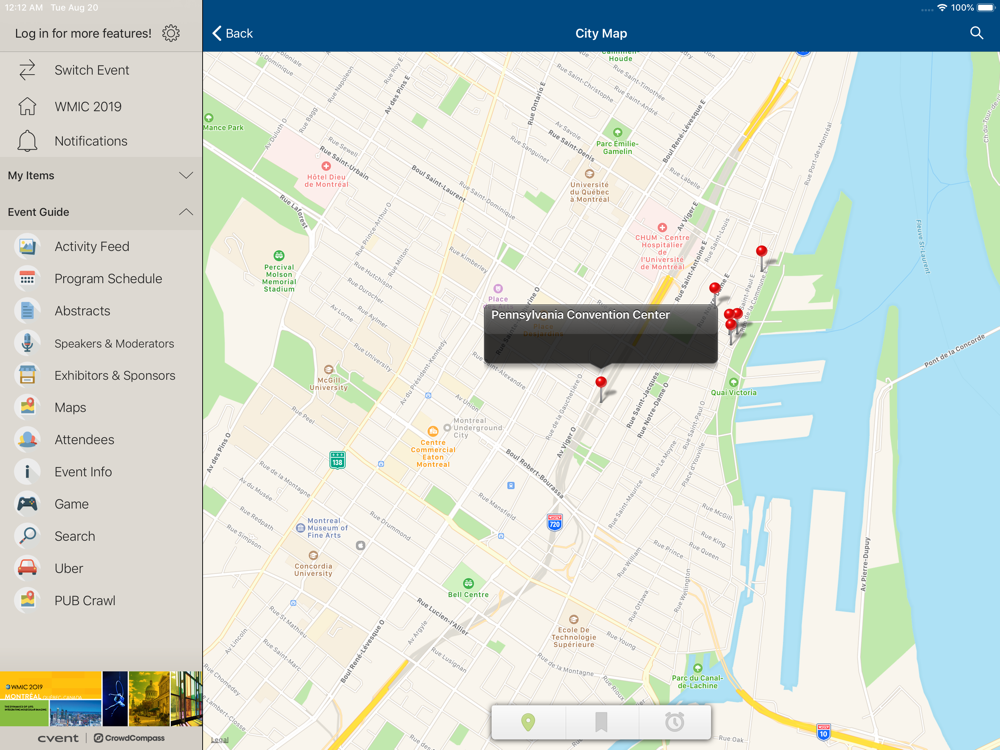
Task: Tap the Hôtel Dieu de Montréal marker
Action: [x=326, y=166]
